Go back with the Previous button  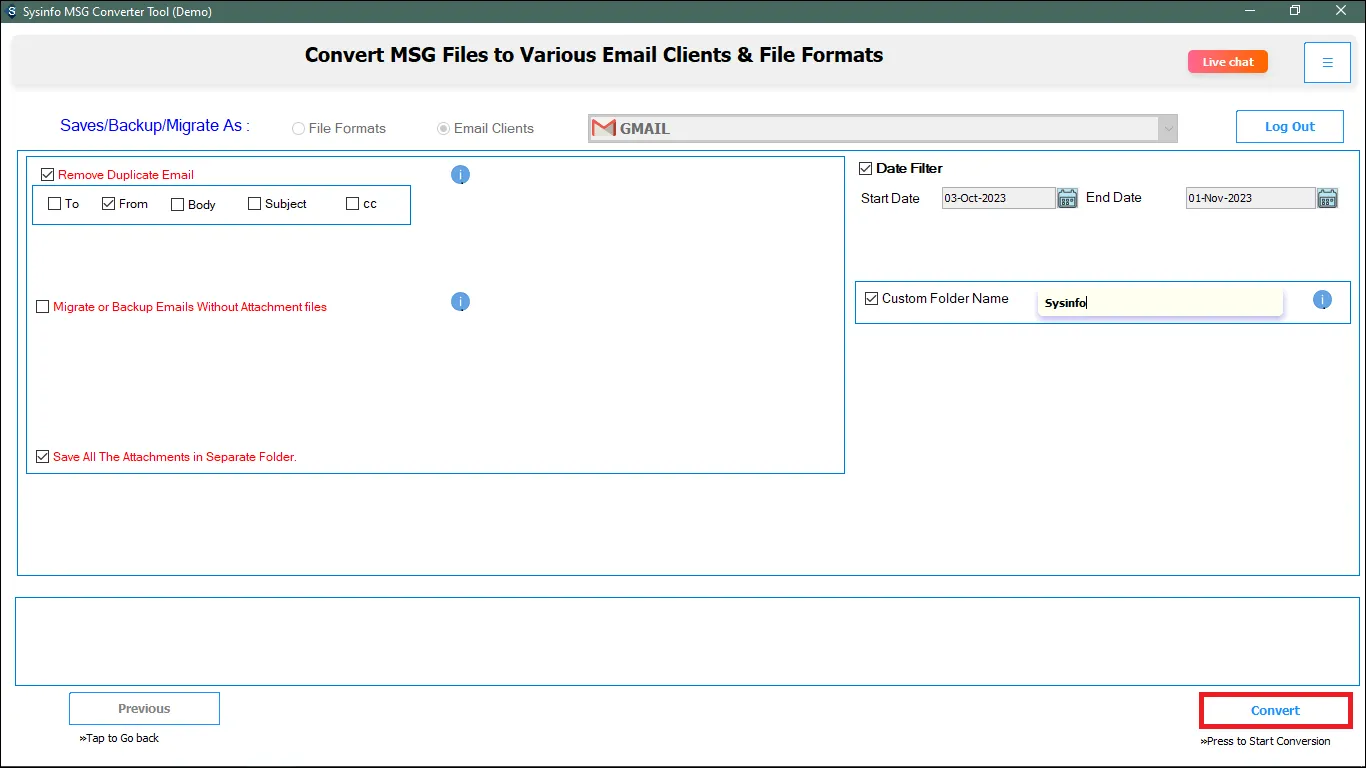(144, 708)
